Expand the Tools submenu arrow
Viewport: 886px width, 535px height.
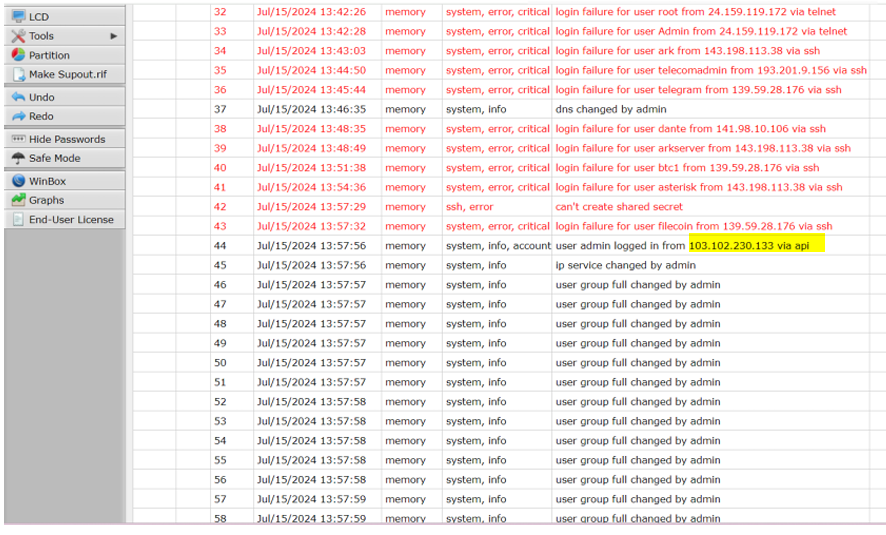point(114,36)
